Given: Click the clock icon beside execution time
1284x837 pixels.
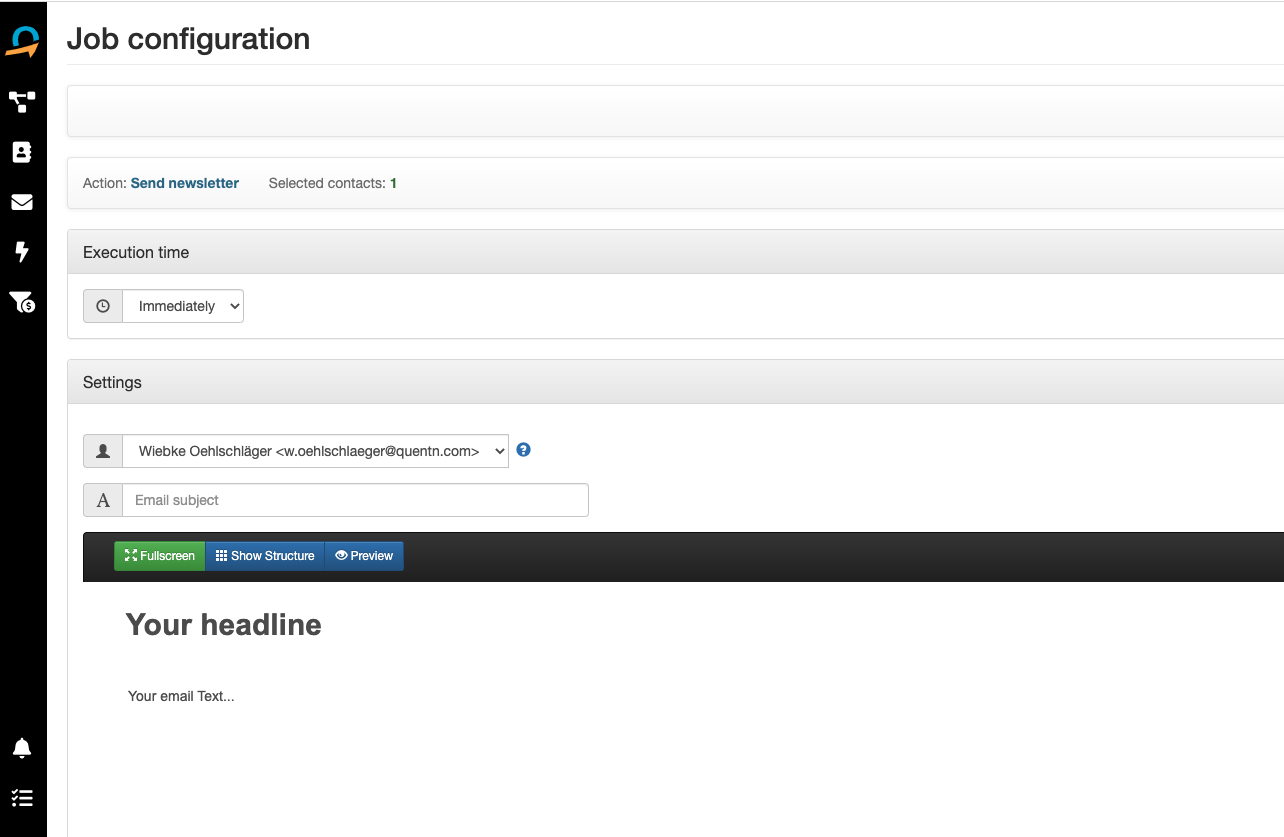Looking at the screenshot, I should 103,307.
